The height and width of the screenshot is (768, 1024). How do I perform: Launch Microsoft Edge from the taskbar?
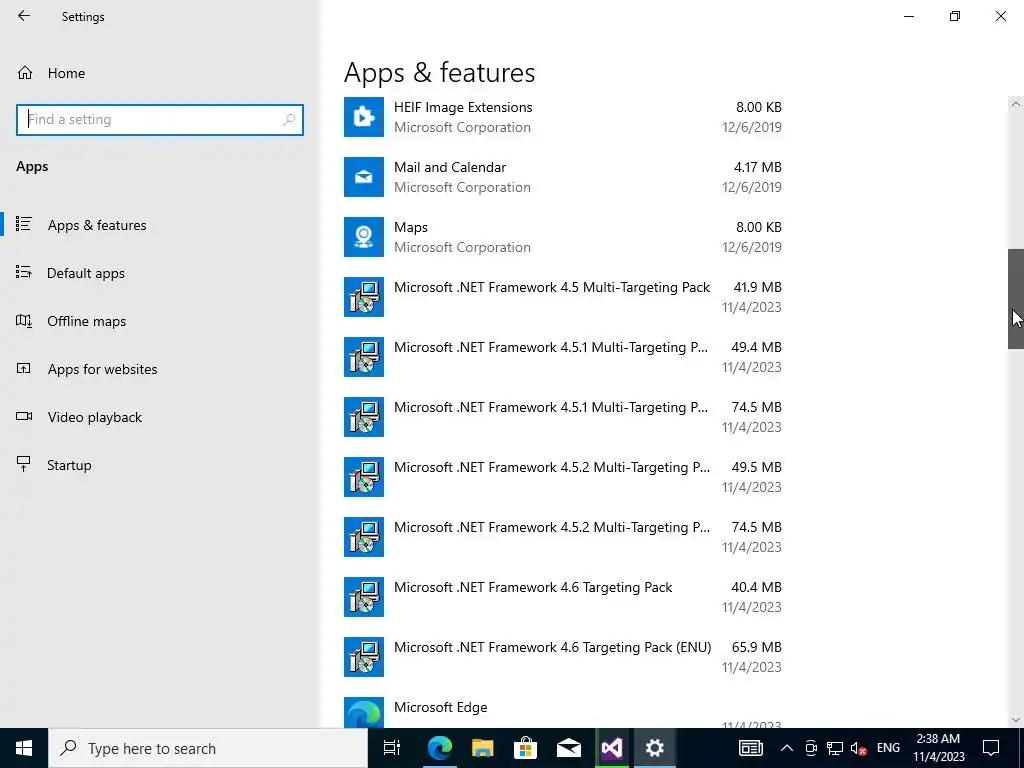click(x=440, y=748)
